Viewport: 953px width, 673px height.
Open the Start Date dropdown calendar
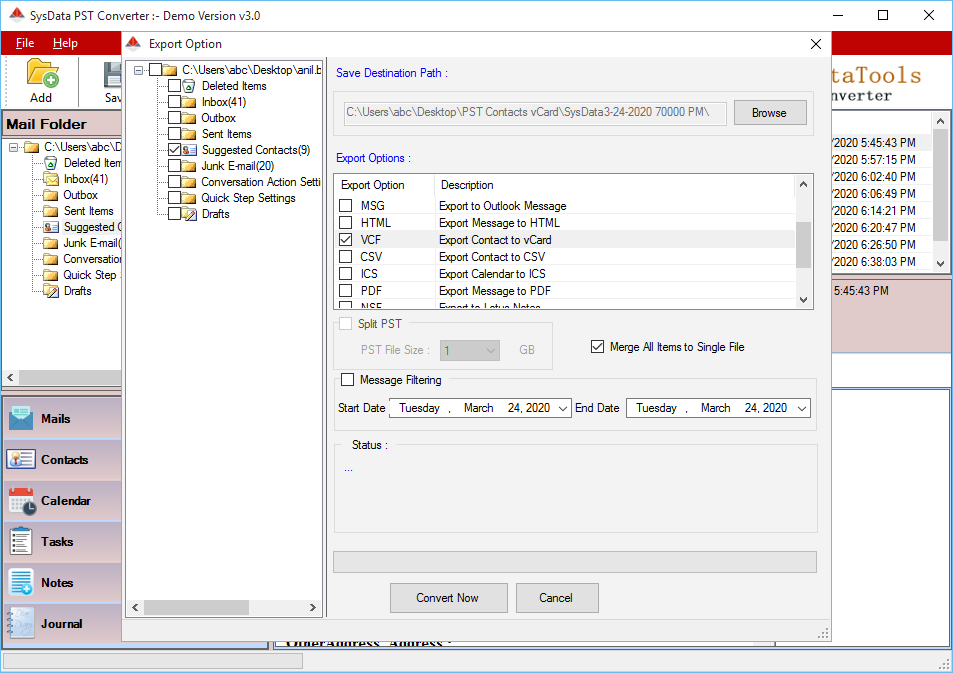(x=563, y=408)
